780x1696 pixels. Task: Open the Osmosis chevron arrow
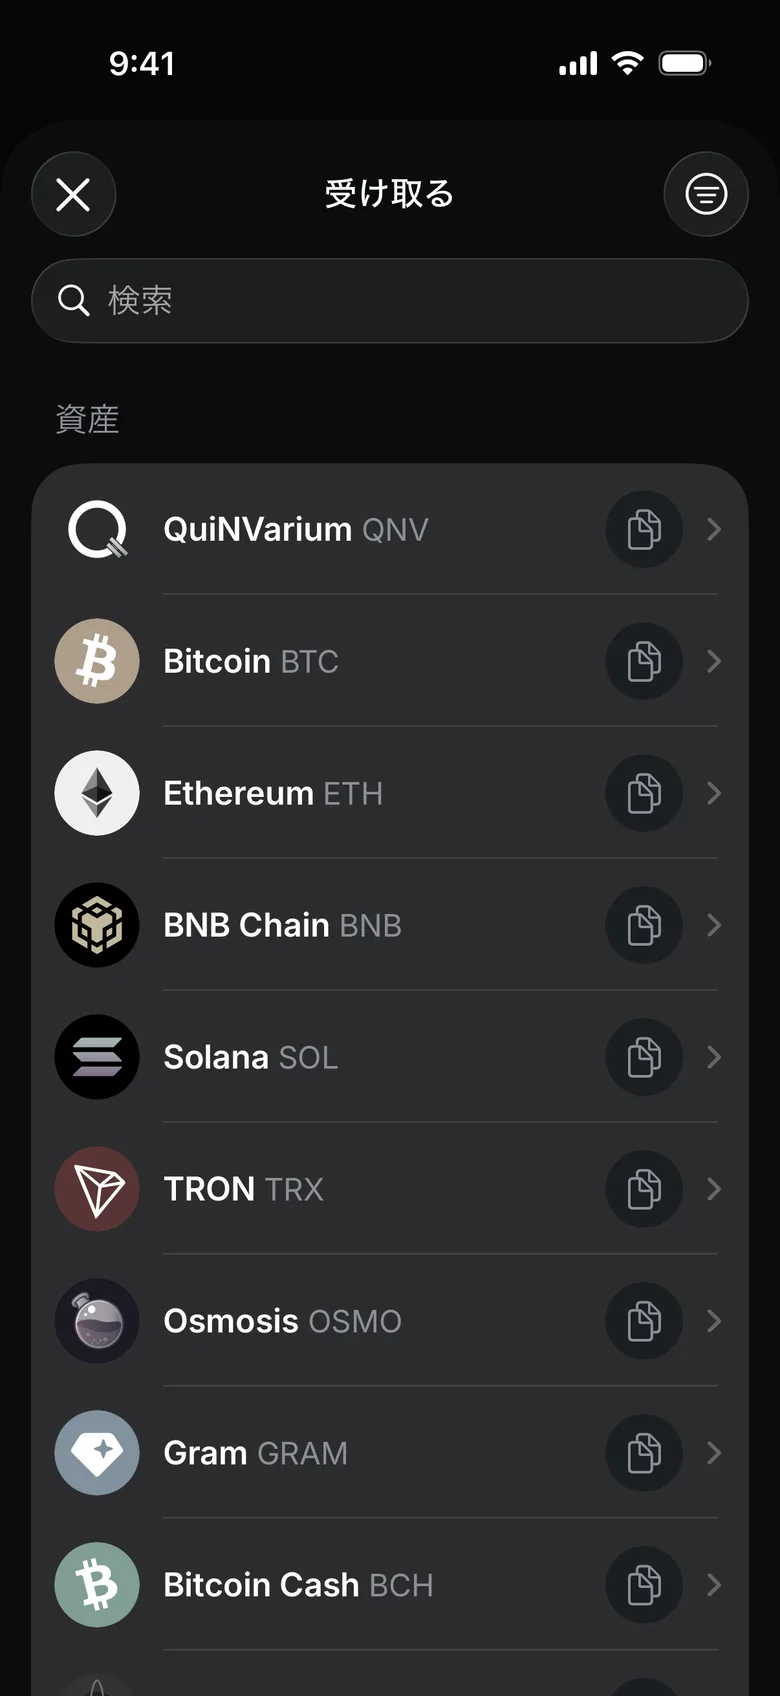tap(714, 1321)
